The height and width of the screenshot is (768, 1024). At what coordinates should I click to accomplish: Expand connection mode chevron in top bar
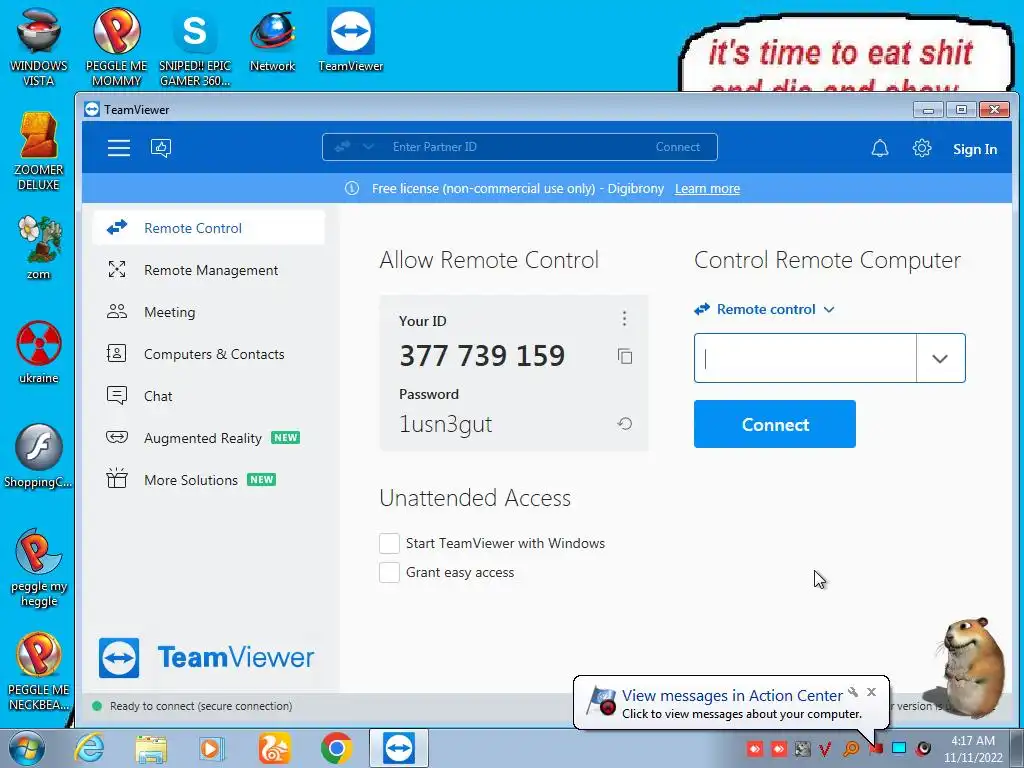pos(368,147)
